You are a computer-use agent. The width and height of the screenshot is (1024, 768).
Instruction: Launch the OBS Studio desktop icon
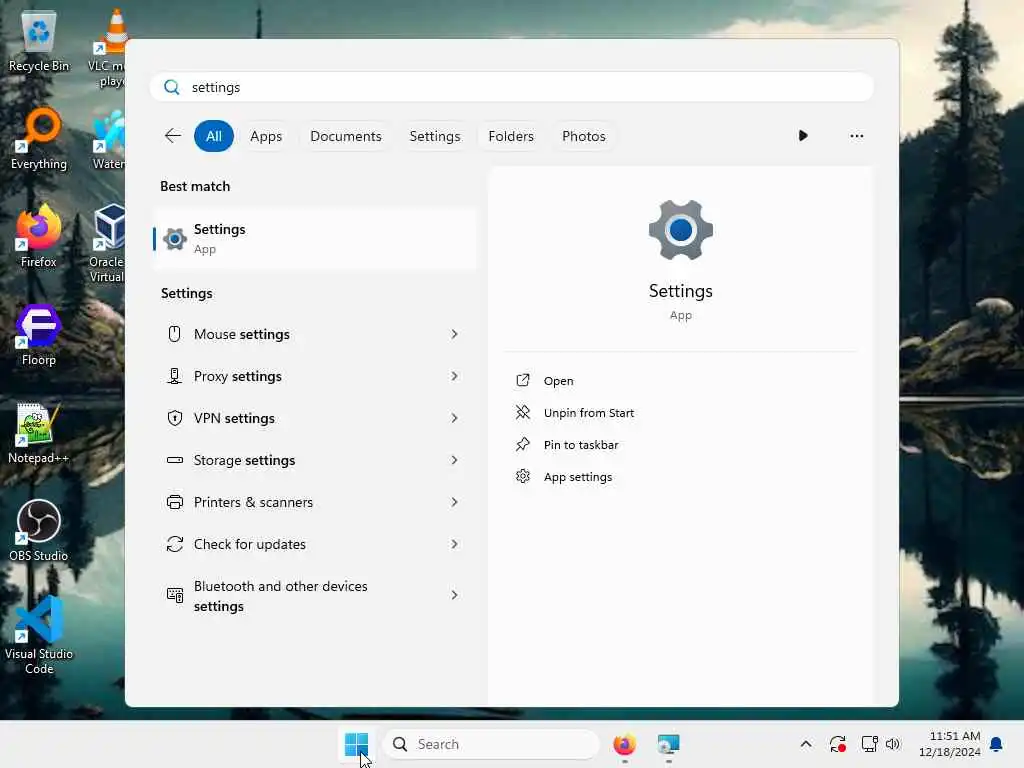39,530
